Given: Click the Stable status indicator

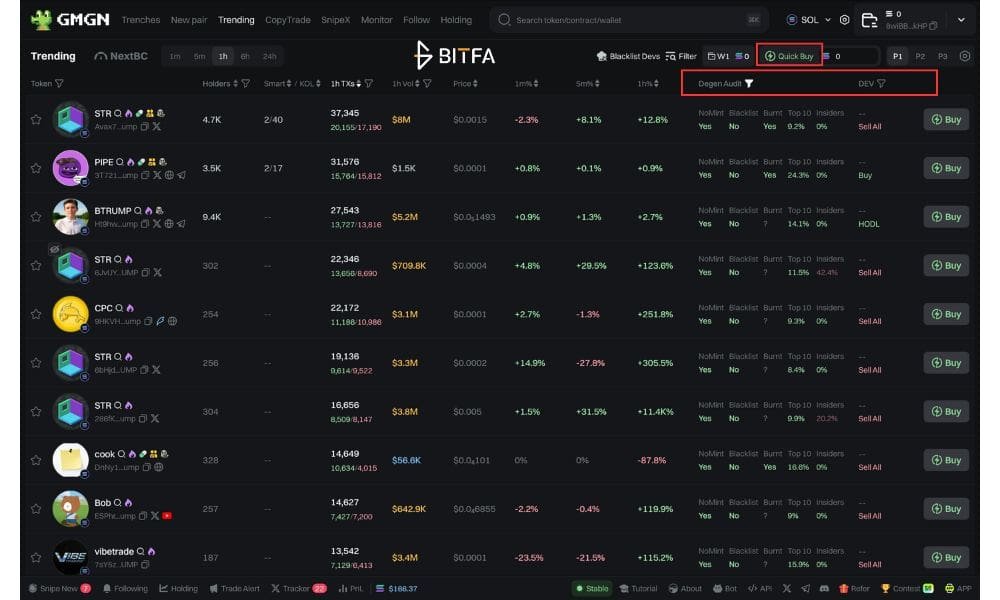Looking at the screenshot, I should coord(592,589).
